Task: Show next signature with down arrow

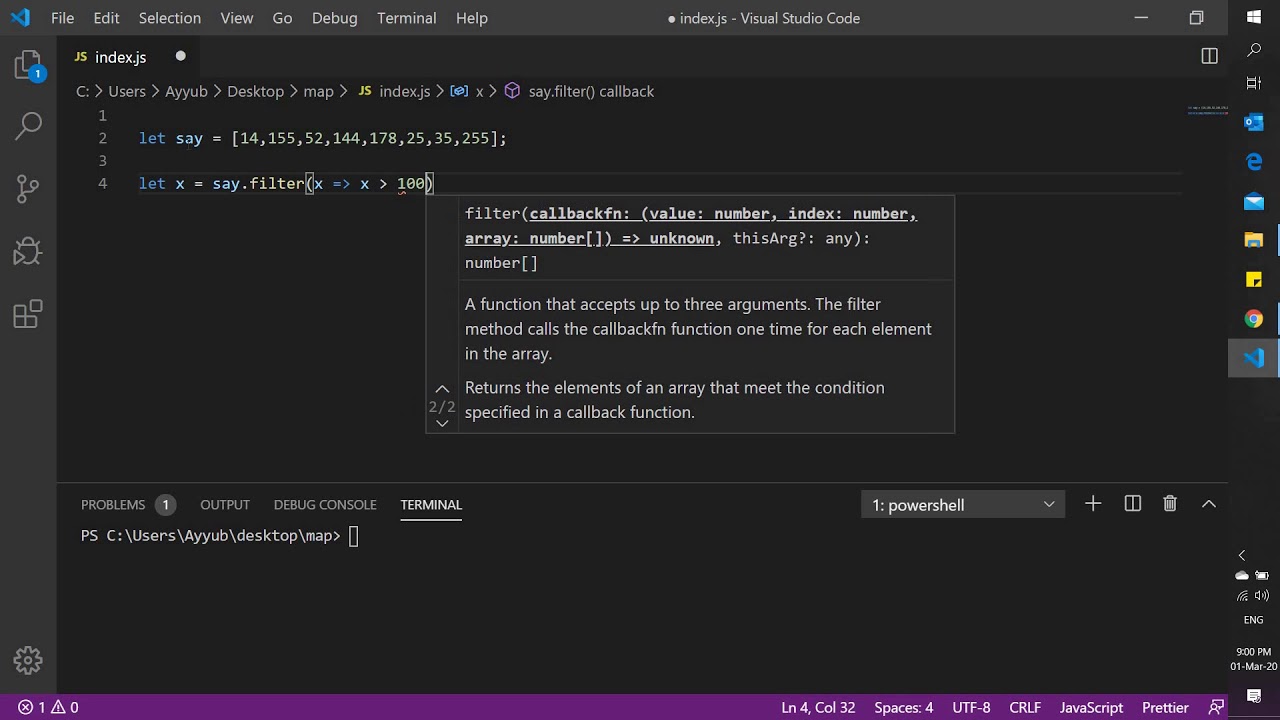Action: click(442, 423)
